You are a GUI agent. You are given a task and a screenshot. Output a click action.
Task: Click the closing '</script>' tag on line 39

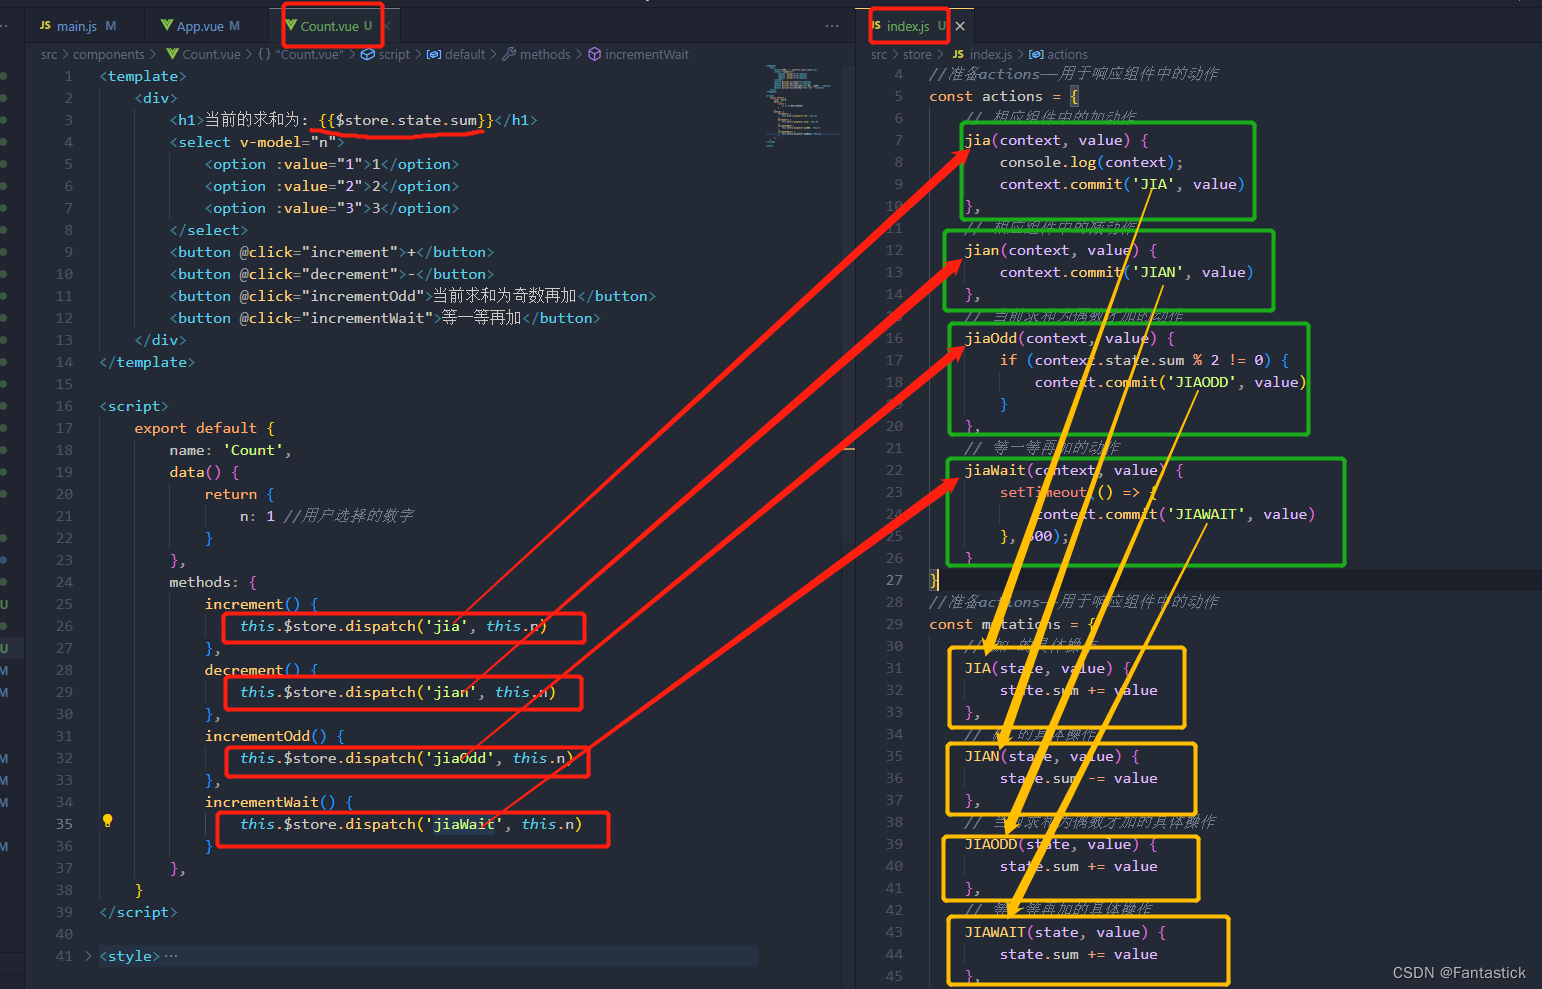point(139,912)
